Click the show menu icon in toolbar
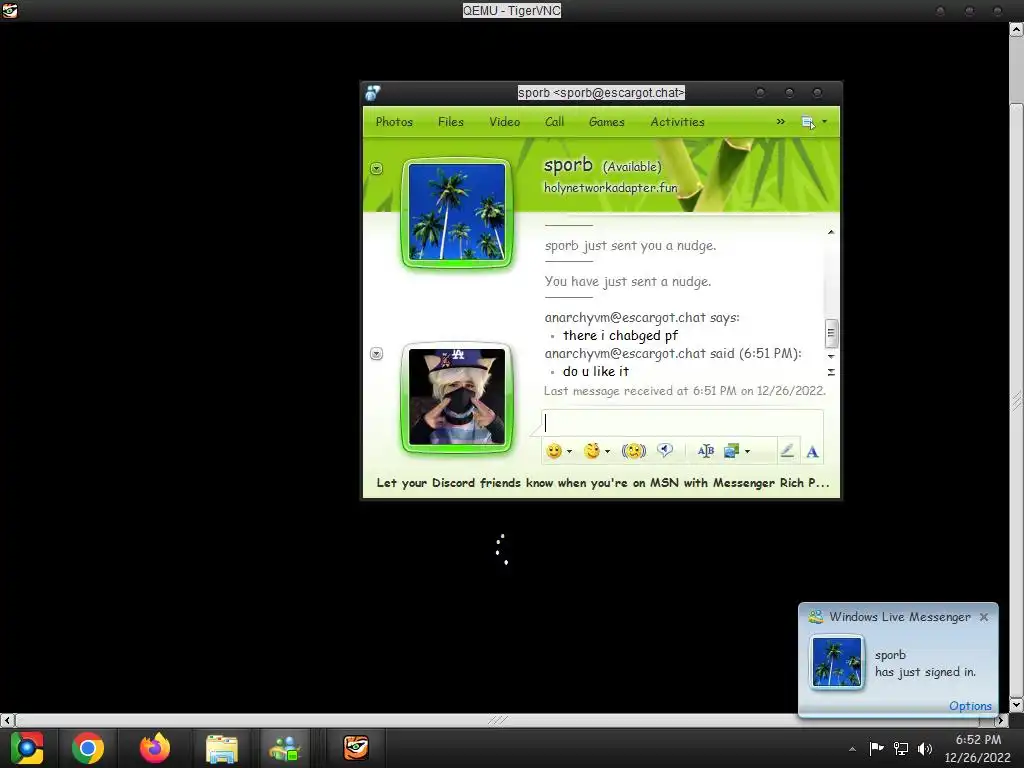This screenshot has height=768, width=1024. [x=808, y=122]
